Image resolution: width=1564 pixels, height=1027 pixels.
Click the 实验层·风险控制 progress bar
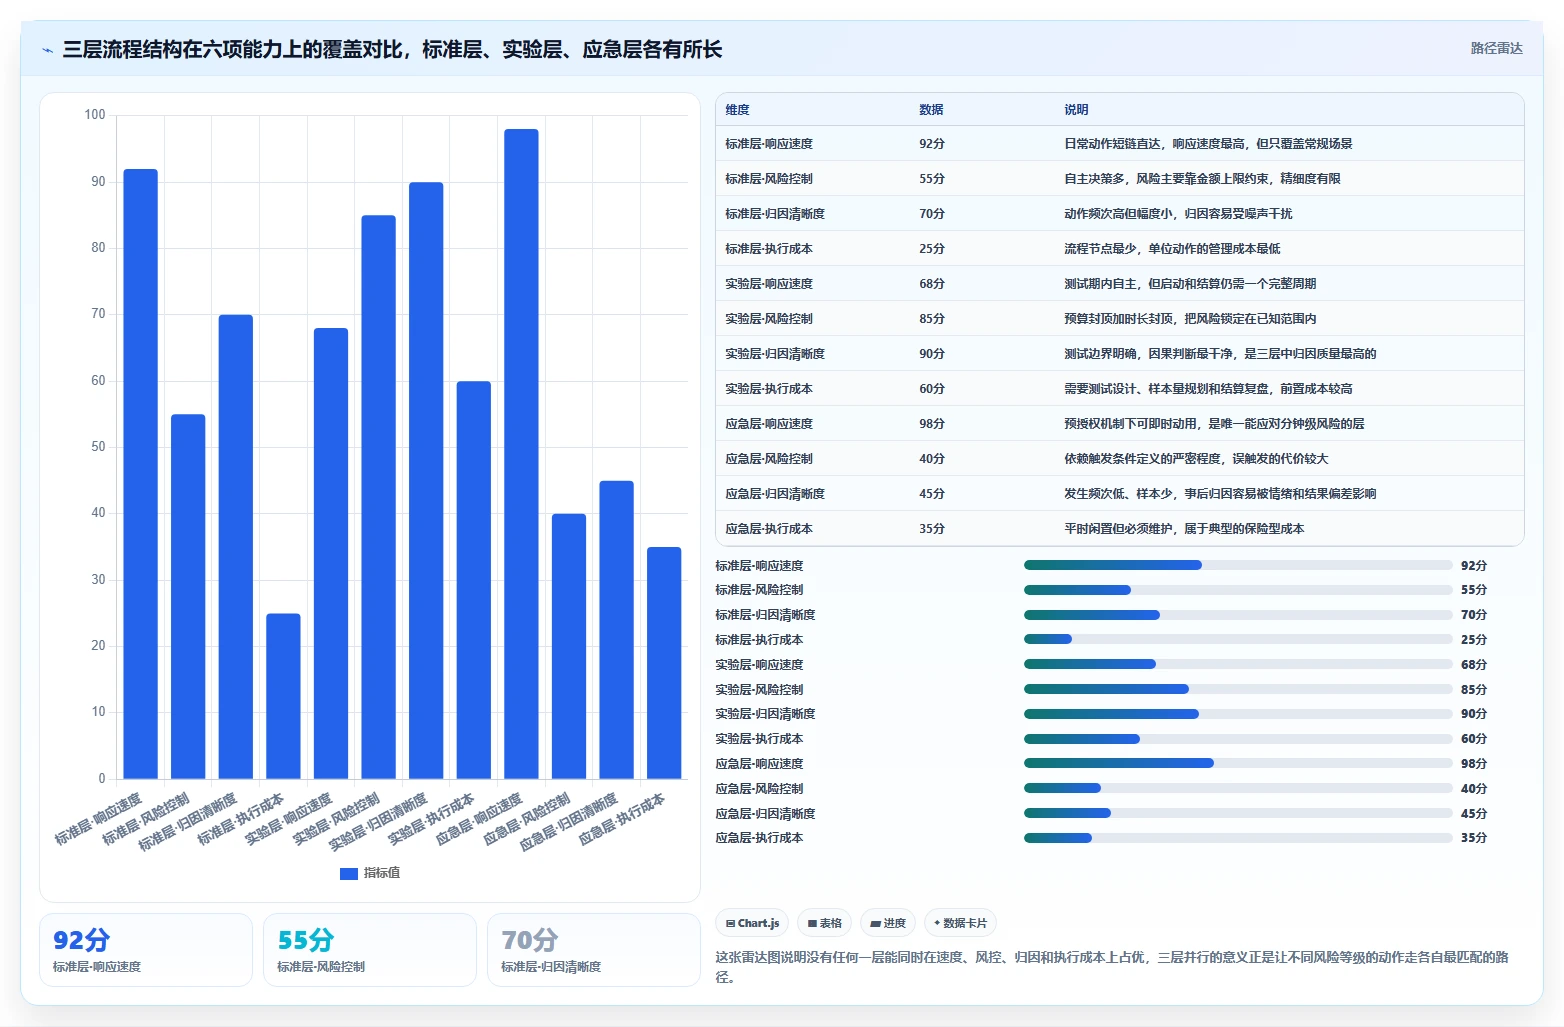point(1238,689)
